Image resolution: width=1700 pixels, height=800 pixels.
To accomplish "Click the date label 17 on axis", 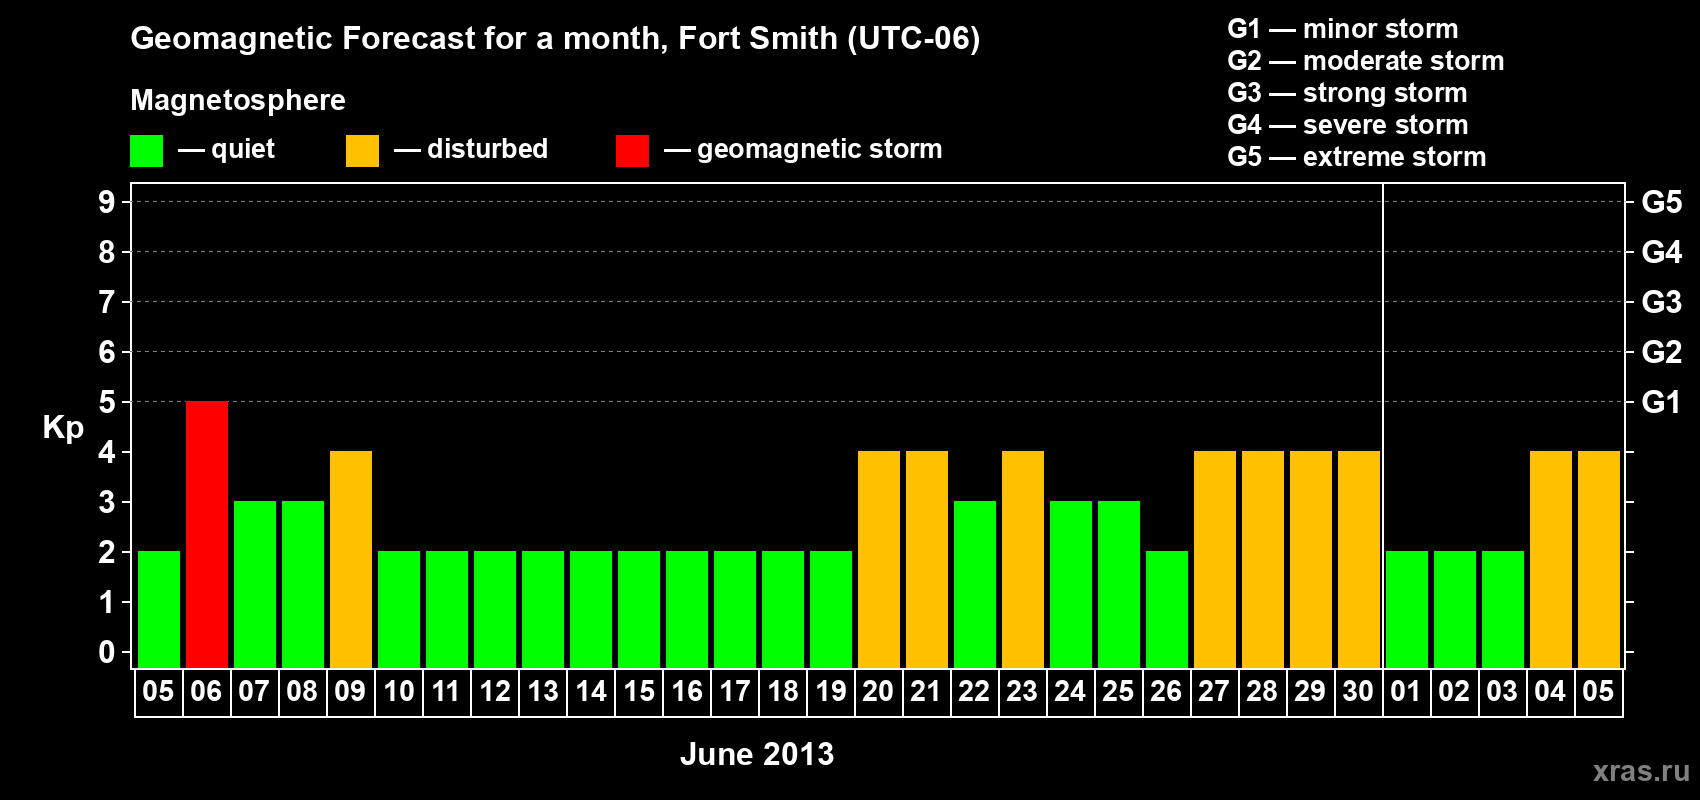I will click(735, 691).
